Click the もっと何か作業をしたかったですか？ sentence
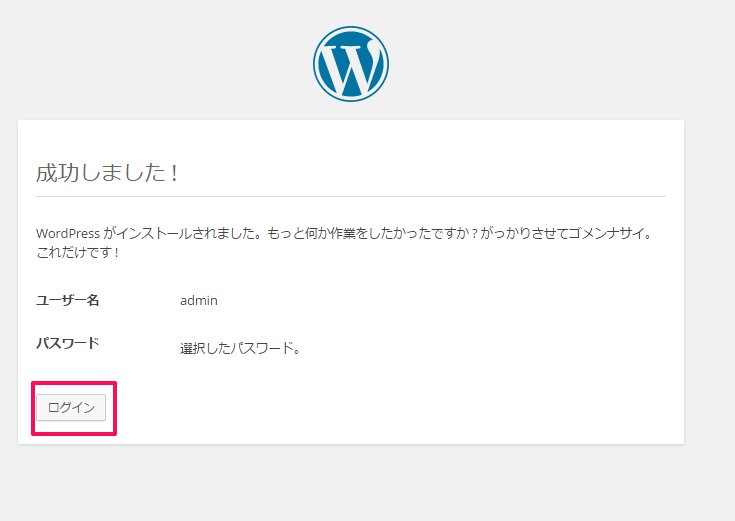The image size is (735, 521). [372, 233]
